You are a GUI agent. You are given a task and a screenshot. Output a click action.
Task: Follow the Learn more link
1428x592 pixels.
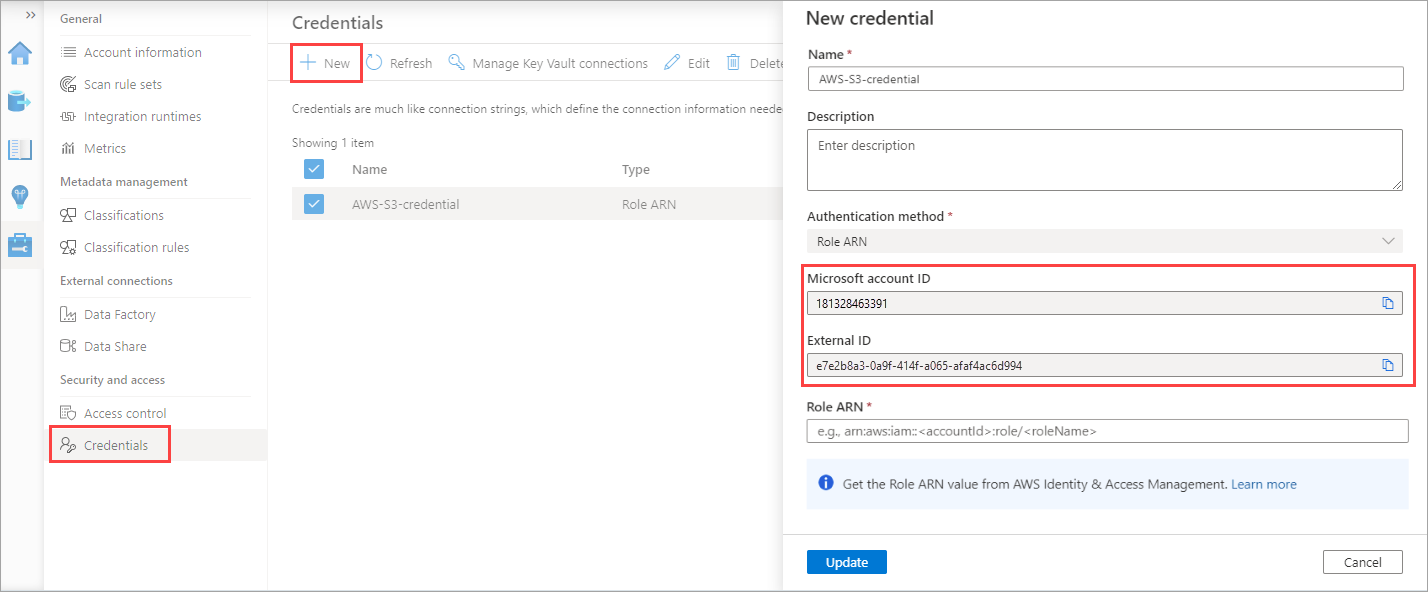point(1263,484)
